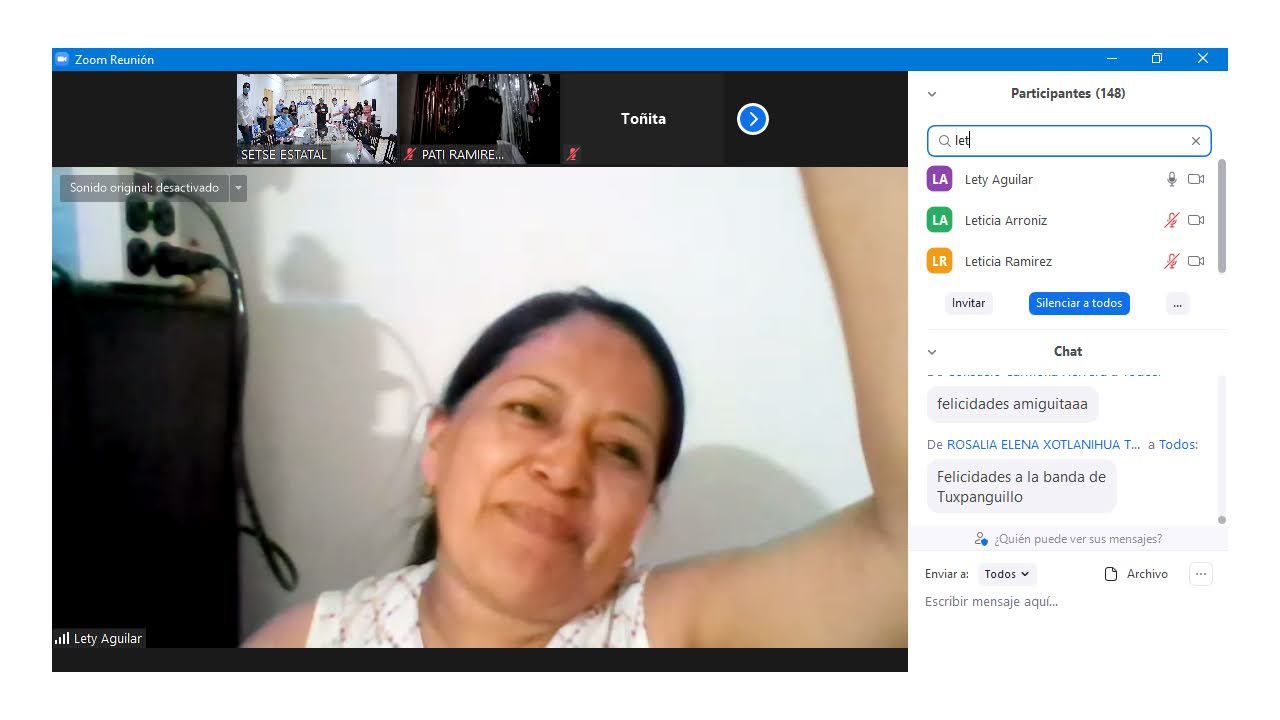Toggle Sonido original desactivado button

pyautogui.click(x=144, y=188)
